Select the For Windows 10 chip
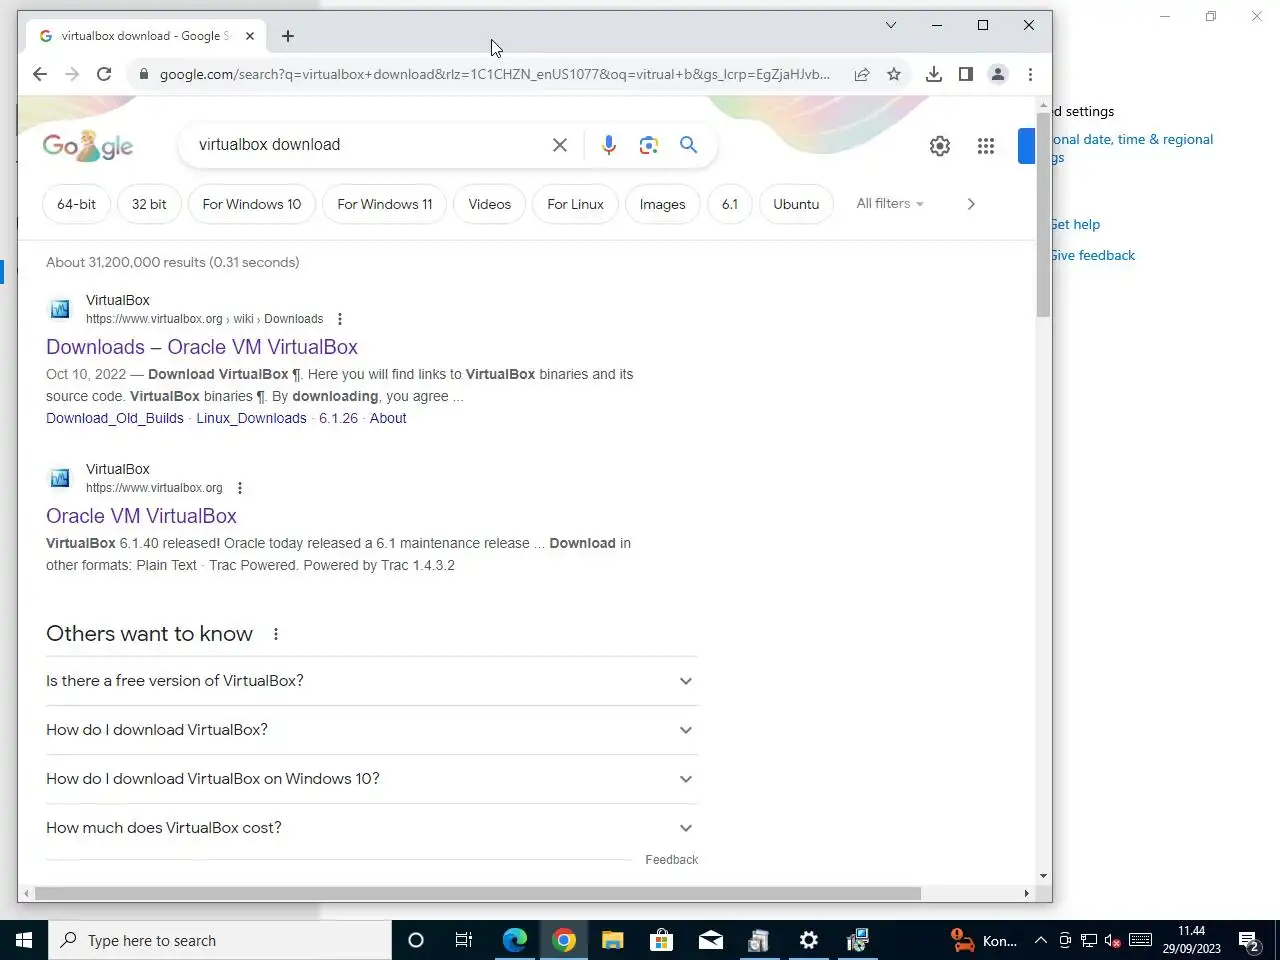The image size is (1280, 960). point(252,204)
